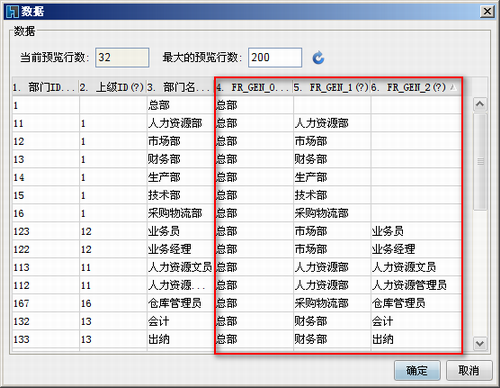Click 人力资源文员 in the 部门名 column
Viewport: 500px width, 388px height.
click(x=180, y=268)
